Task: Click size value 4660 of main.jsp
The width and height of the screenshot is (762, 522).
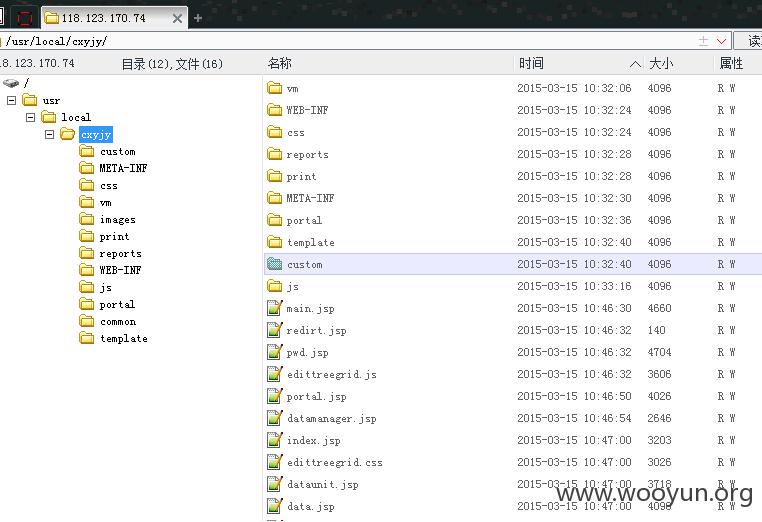Action: (x=659, y=308)
